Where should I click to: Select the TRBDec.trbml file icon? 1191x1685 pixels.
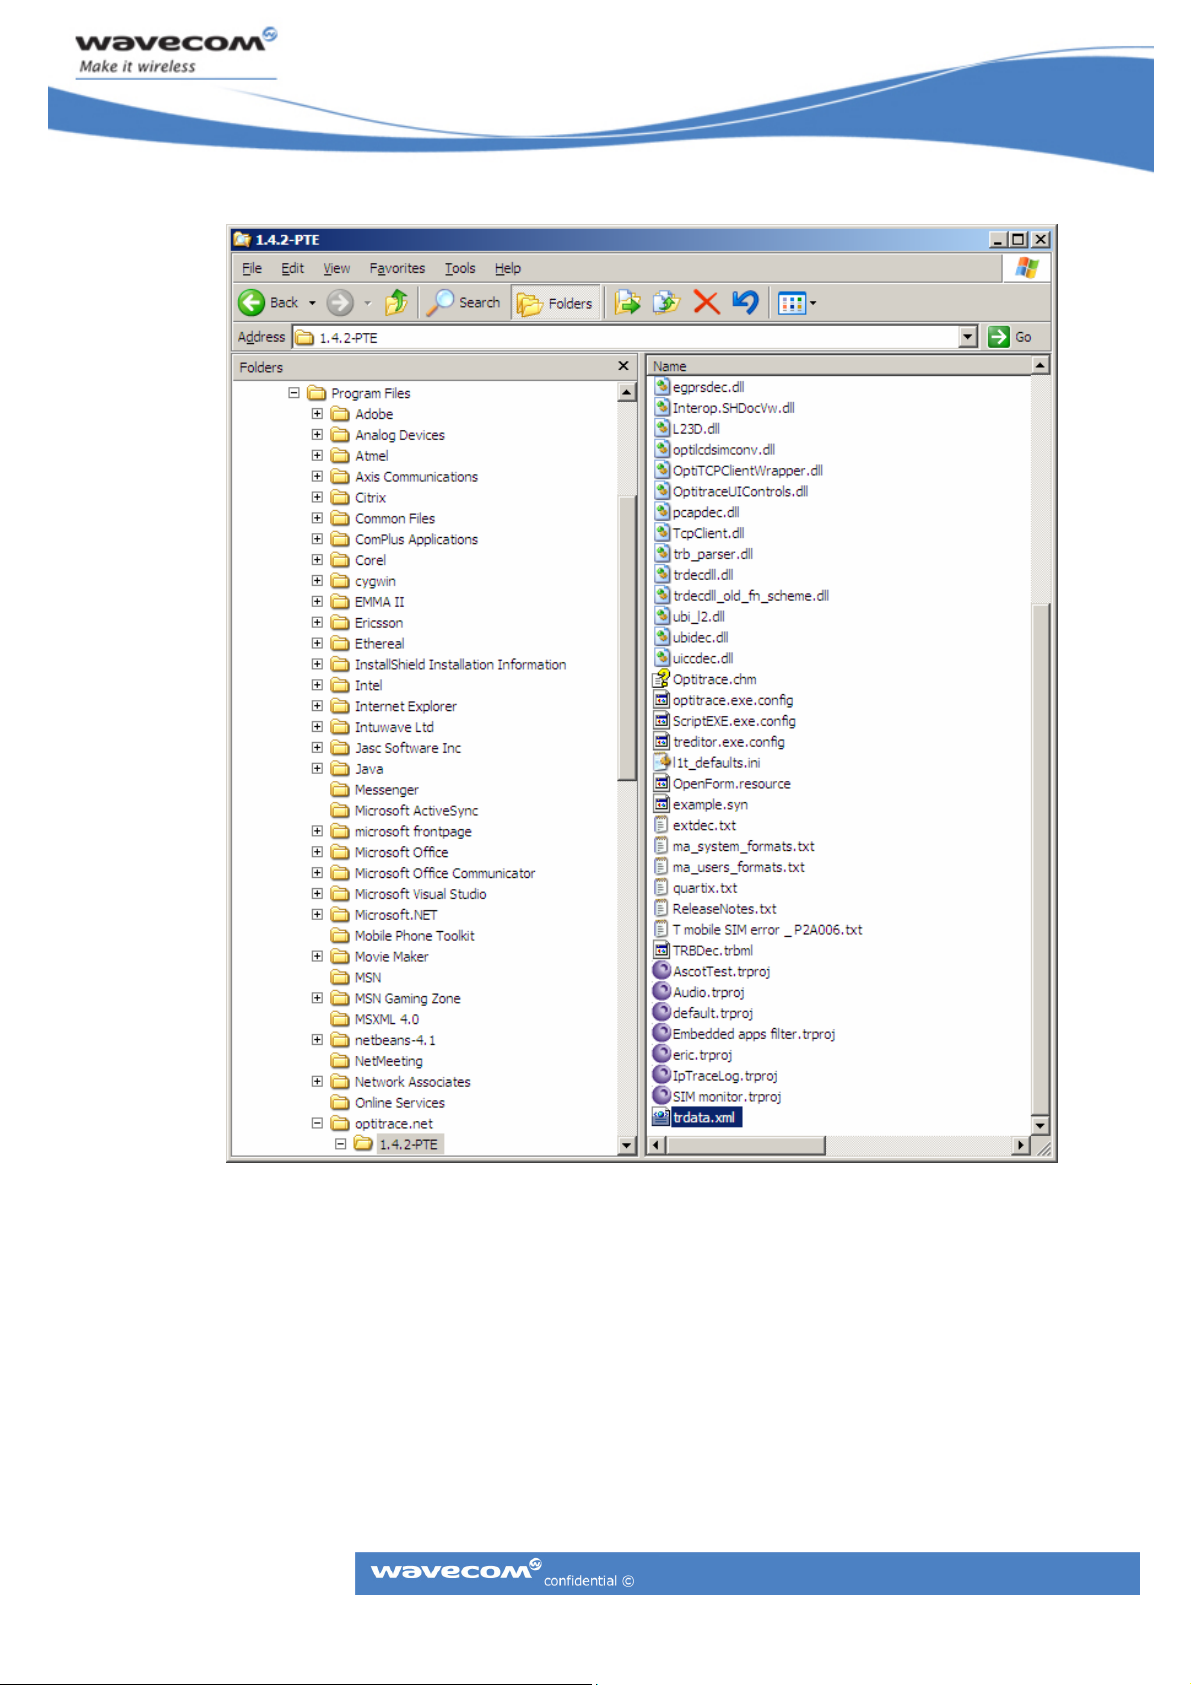tap(661, 950)
